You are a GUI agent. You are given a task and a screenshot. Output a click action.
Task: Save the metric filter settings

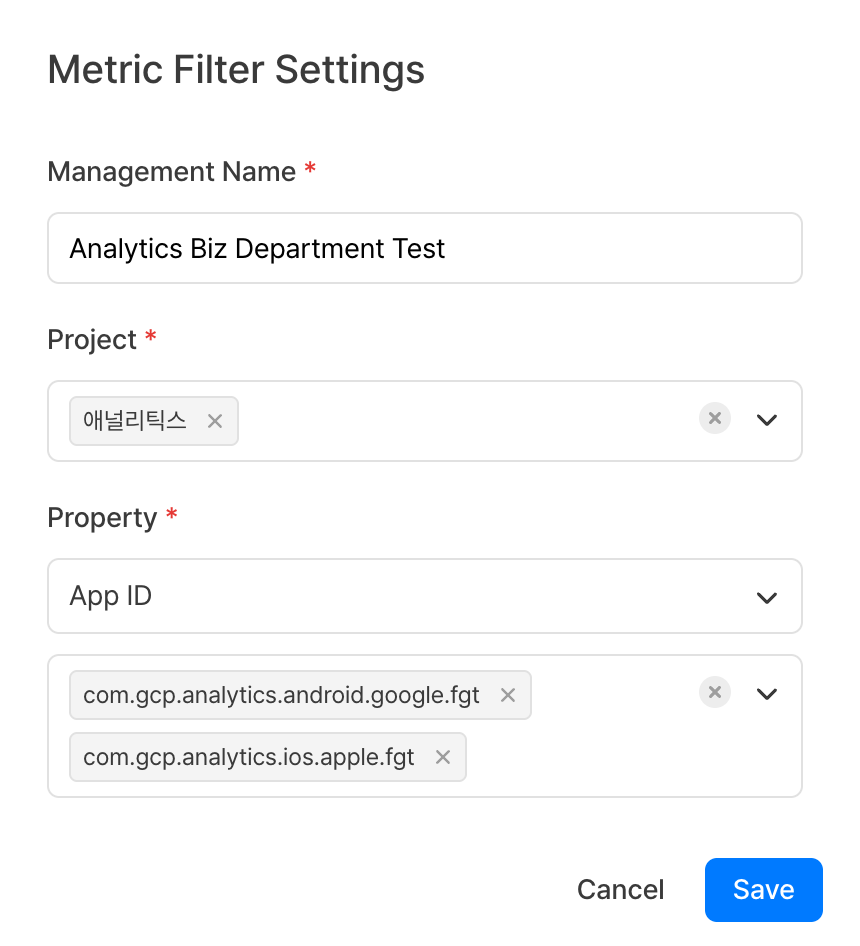point(763,889)
